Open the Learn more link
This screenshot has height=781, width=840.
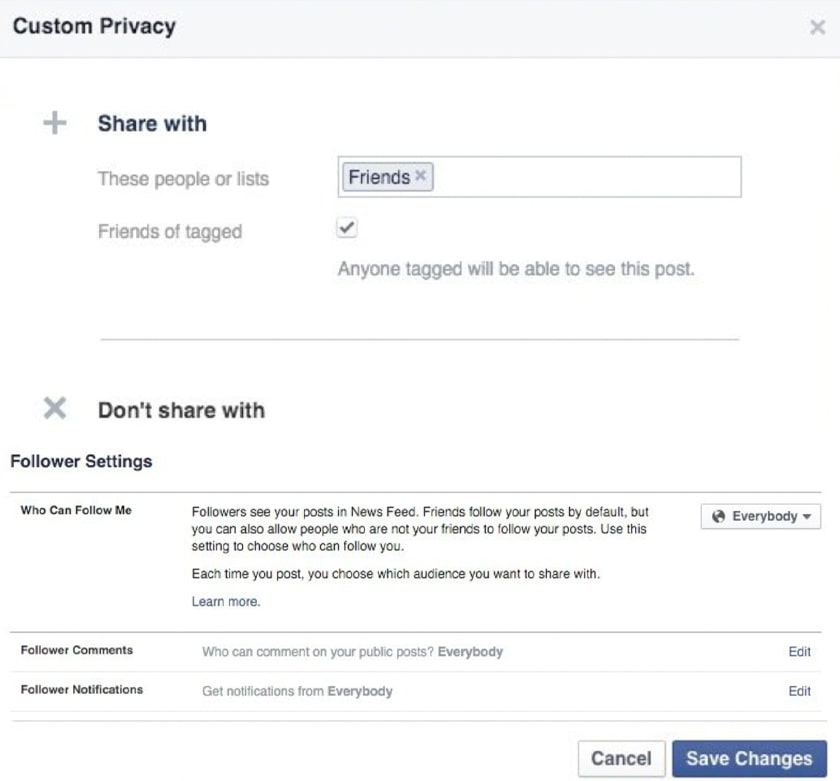pos(225,602)
